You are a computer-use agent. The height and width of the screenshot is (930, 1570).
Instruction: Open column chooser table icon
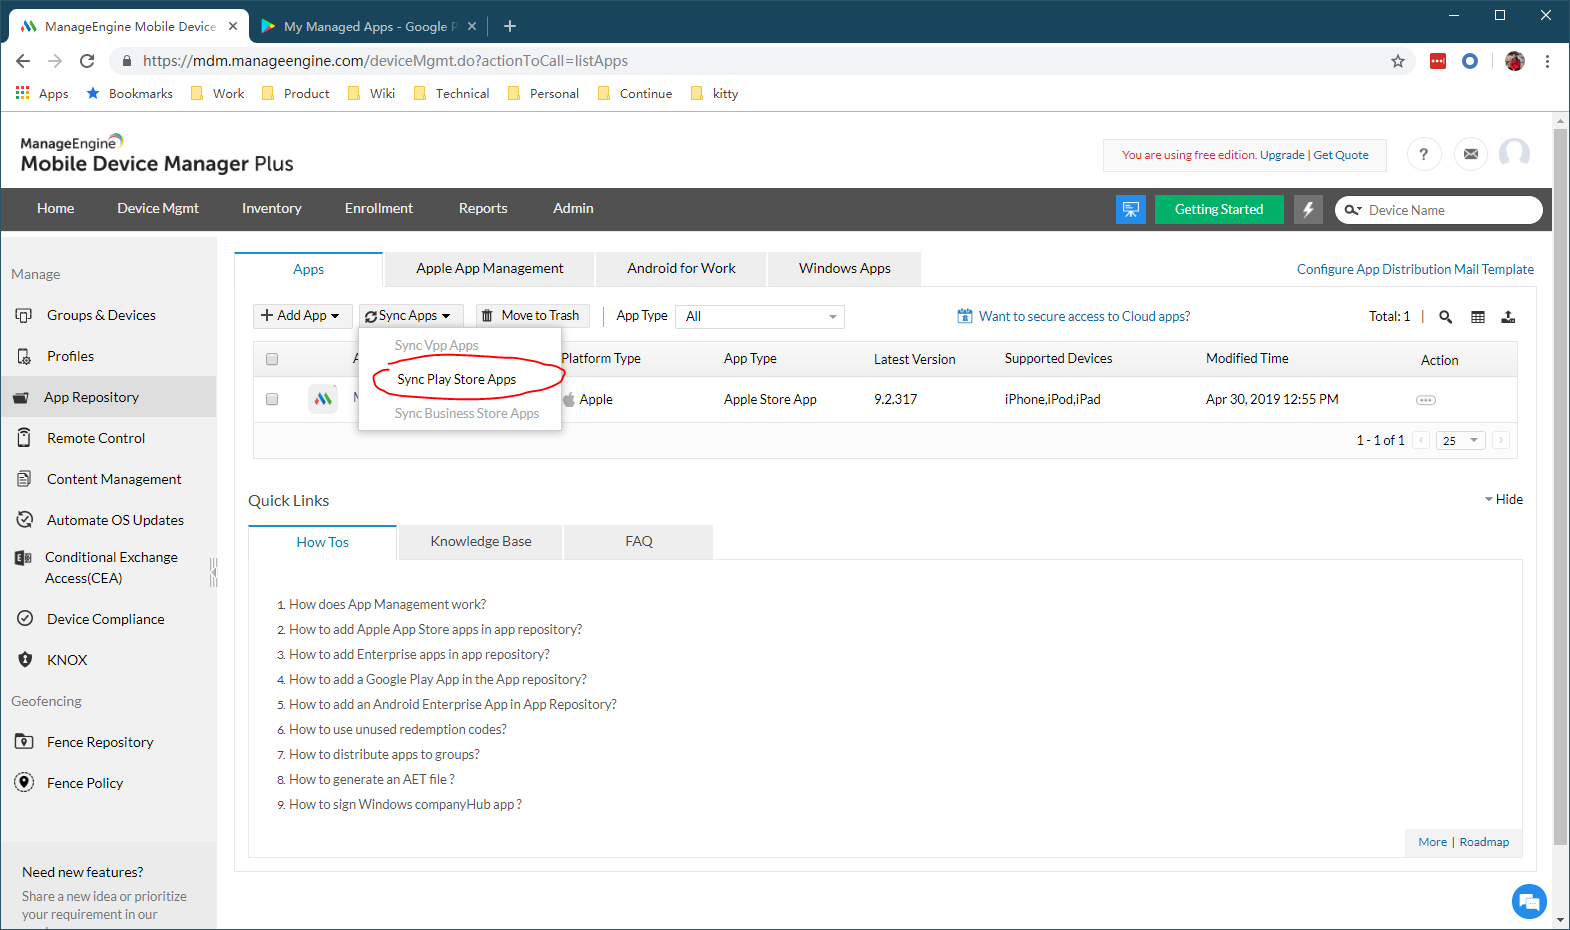click(x=1478, y=317)
